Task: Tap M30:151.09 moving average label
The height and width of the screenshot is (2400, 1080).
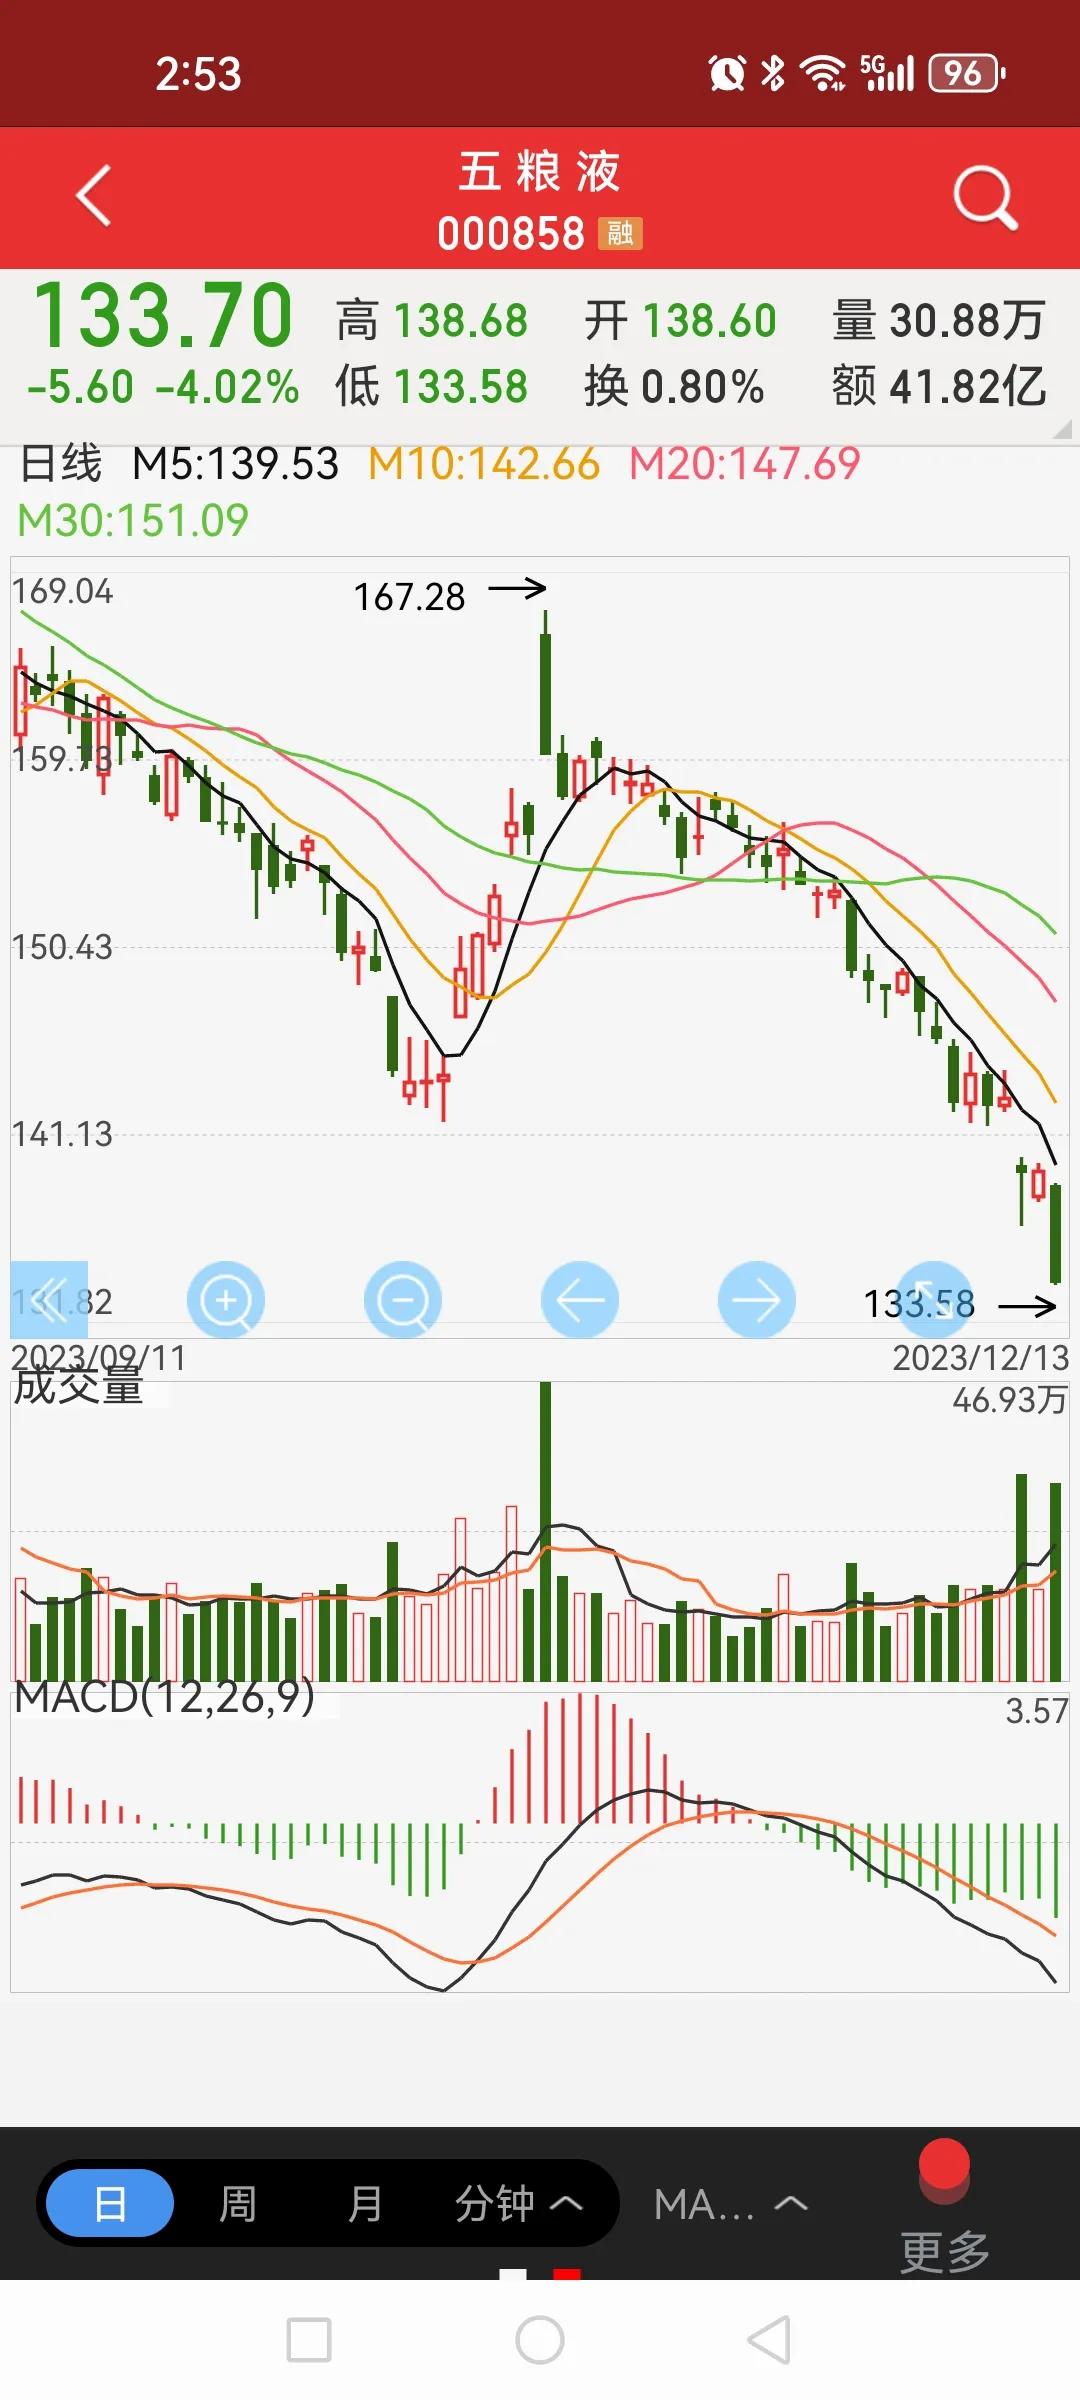Action: pyautogui.click(x=133, y=521)
